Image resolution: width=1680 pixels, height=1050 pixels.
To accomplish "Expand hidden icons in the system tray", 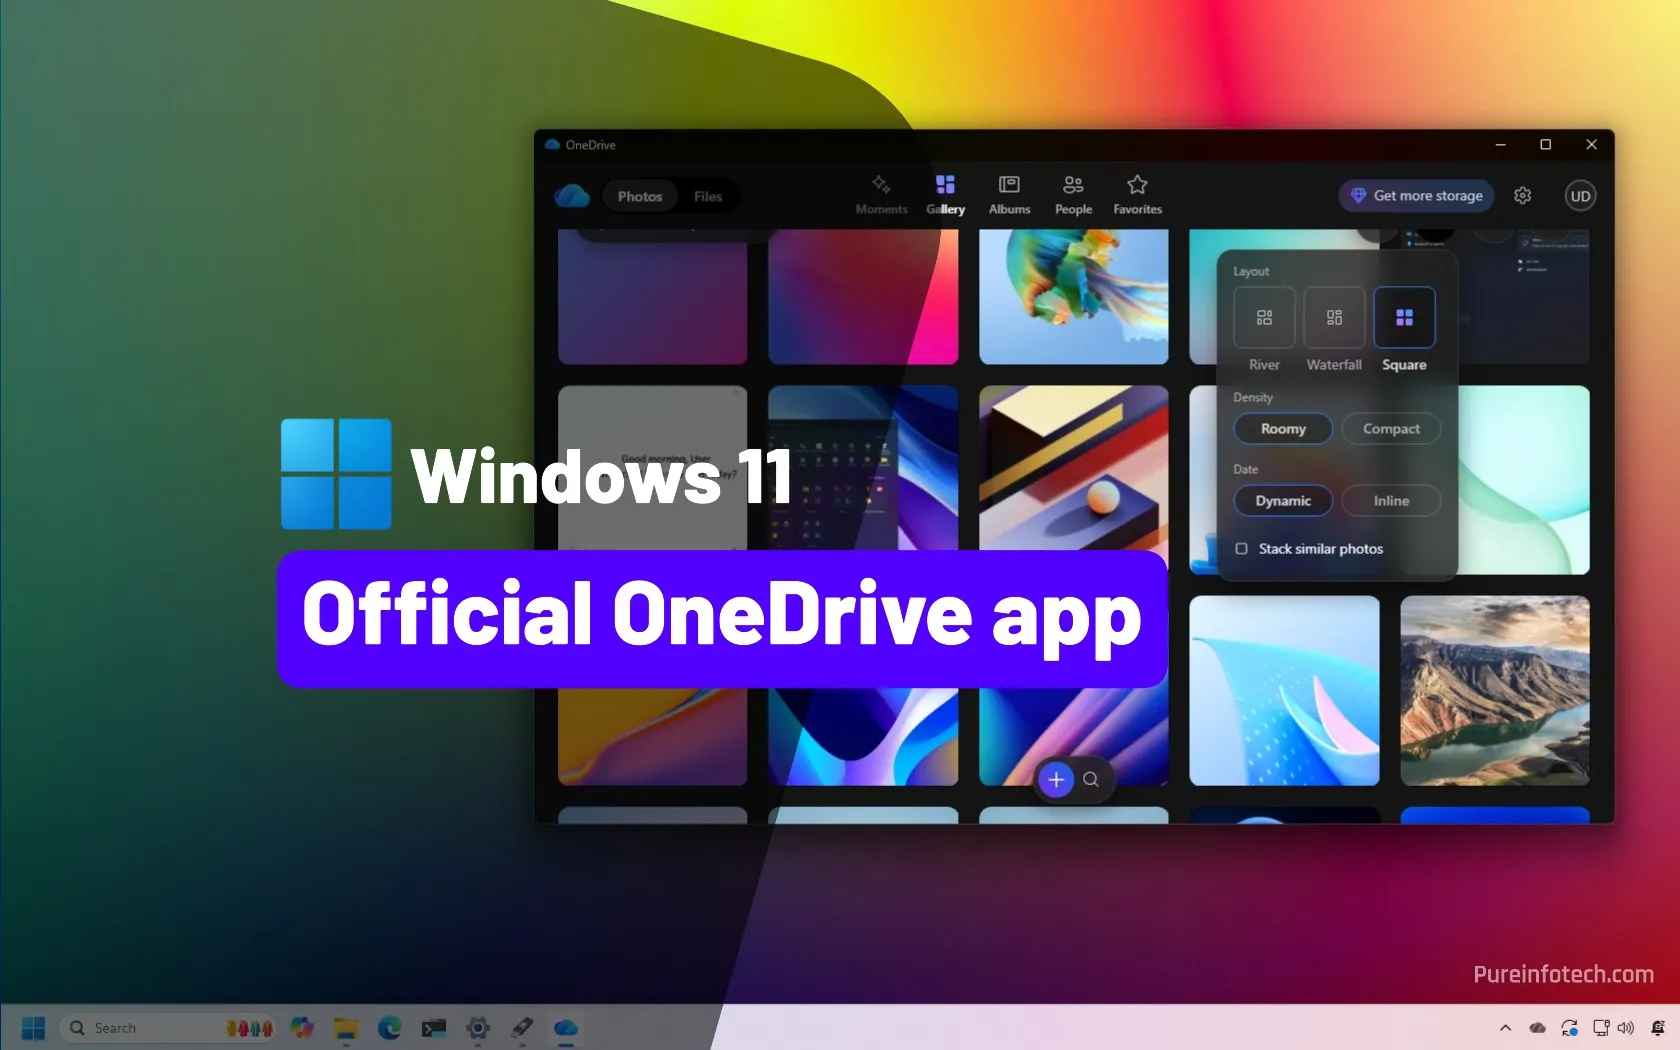I will tap(1504, 1027).
